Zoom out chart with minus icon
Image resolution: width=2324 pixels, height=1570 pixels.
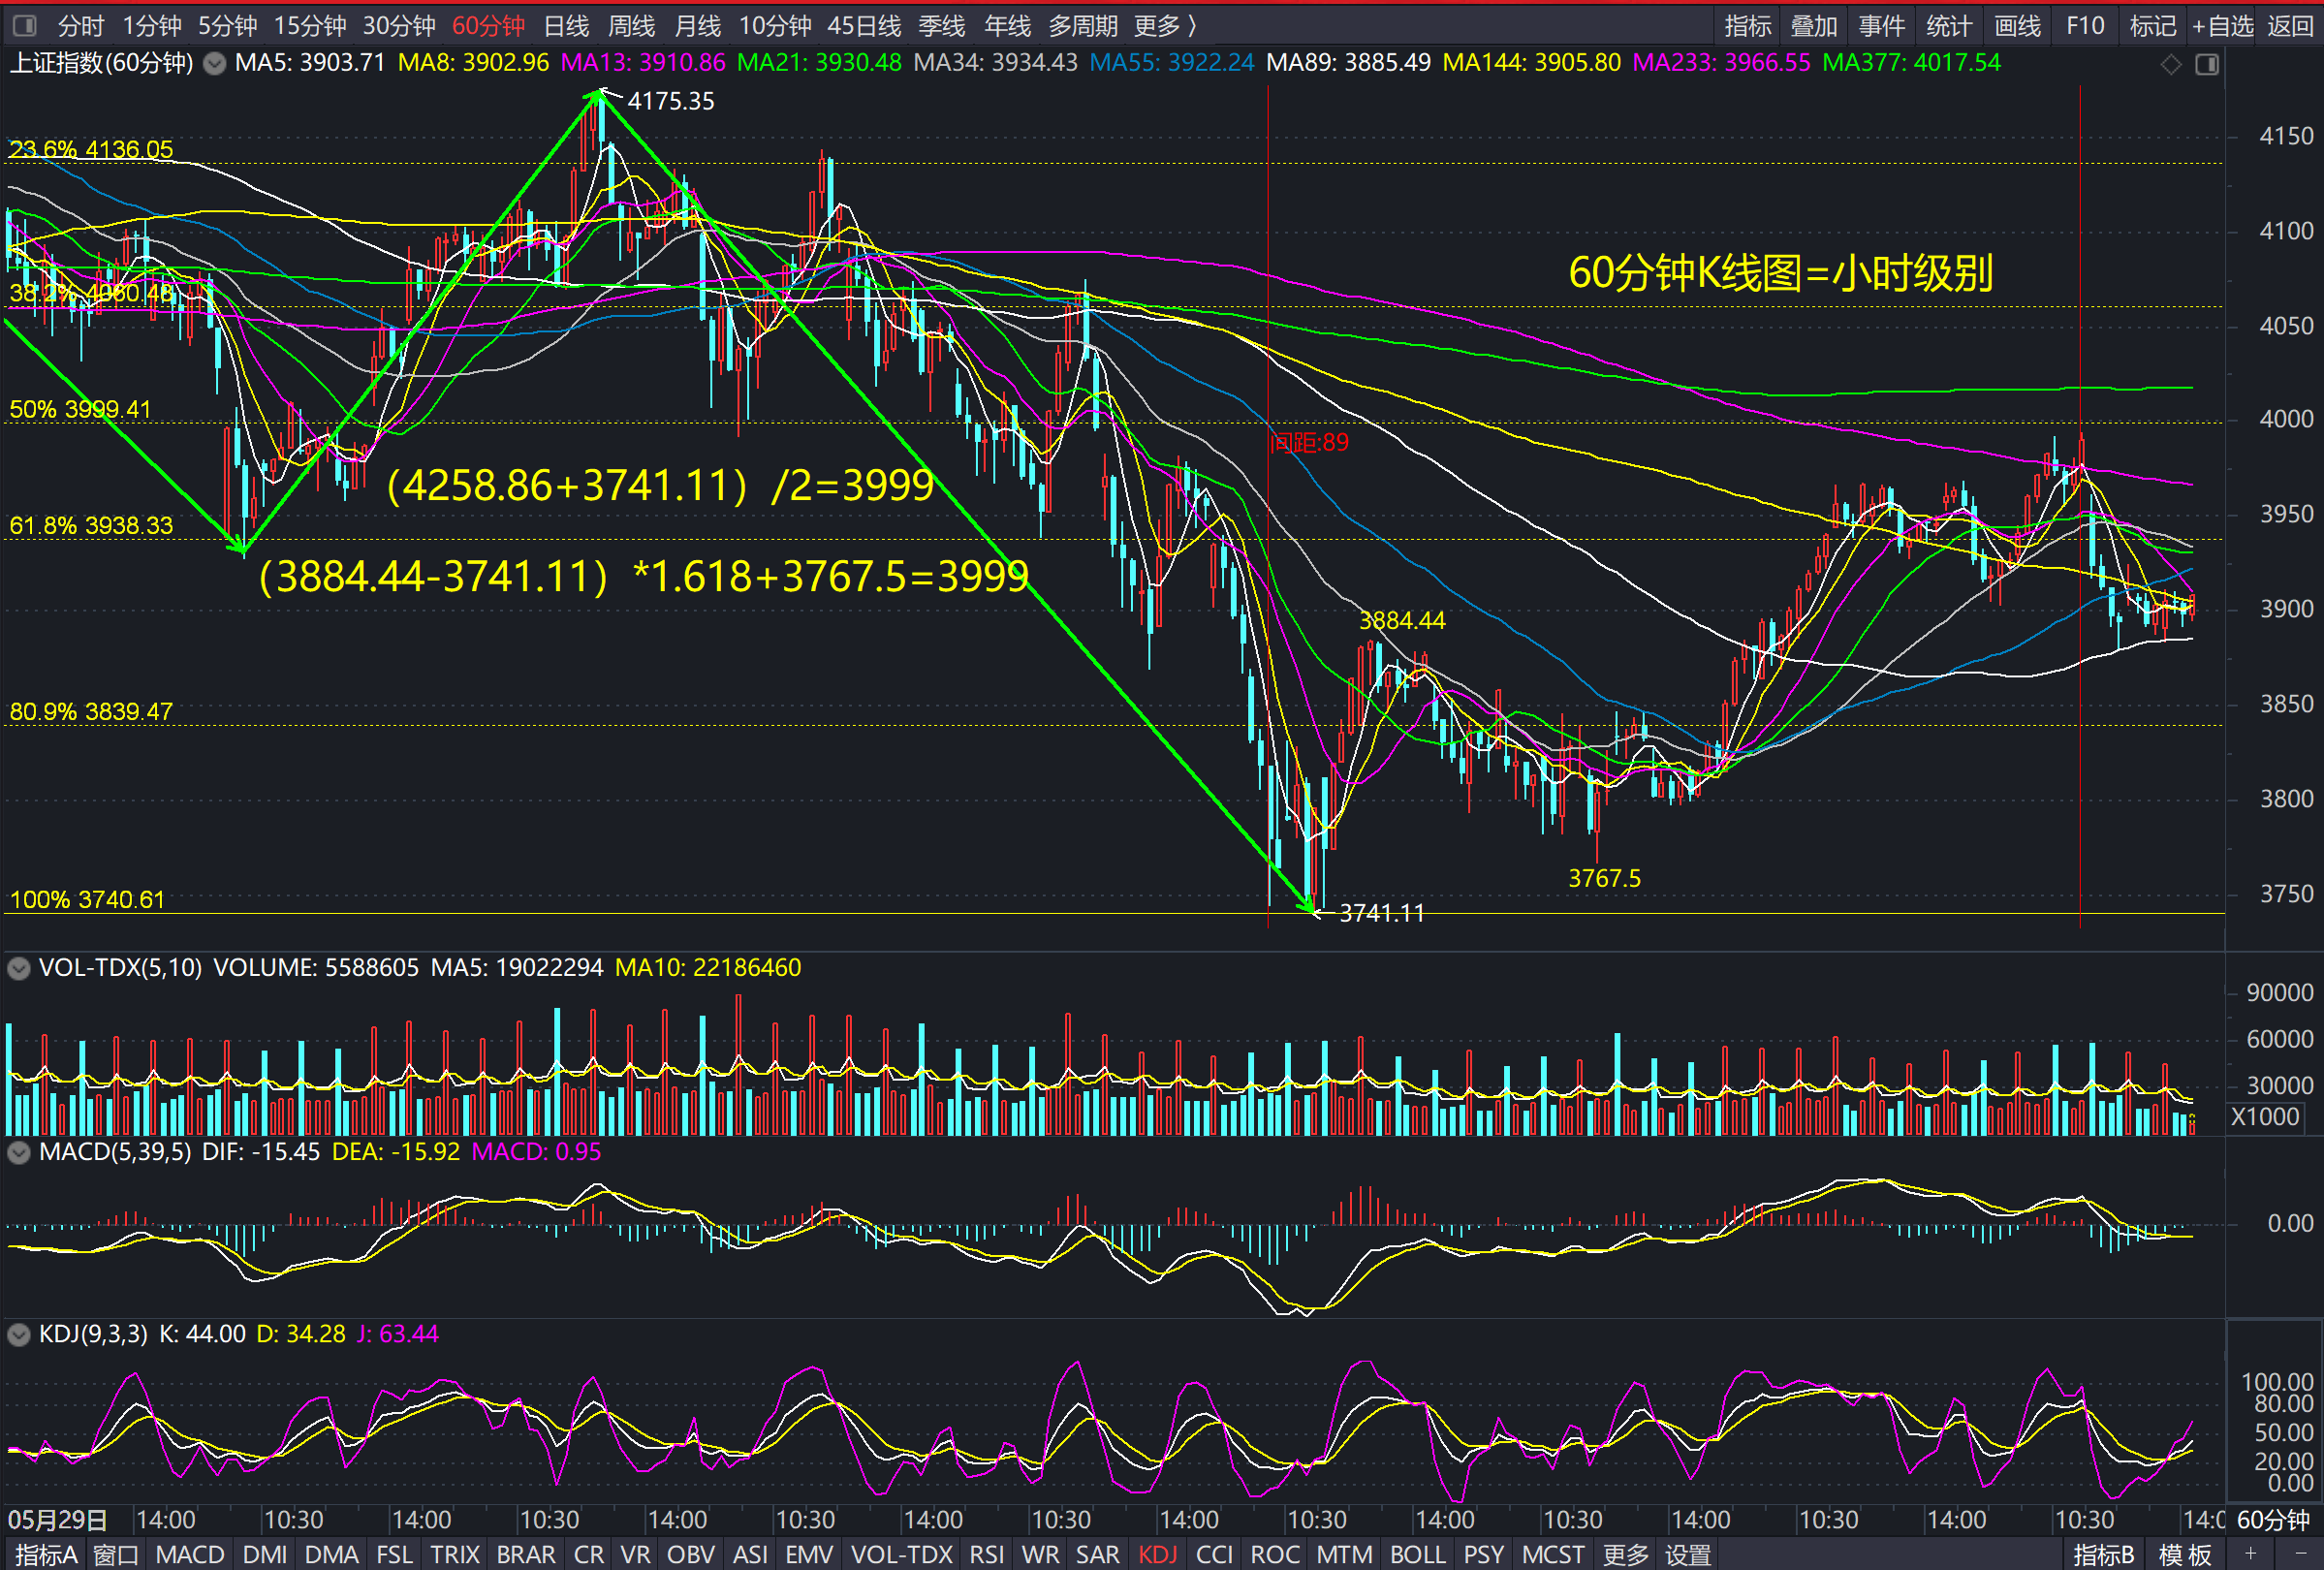2300,1553
